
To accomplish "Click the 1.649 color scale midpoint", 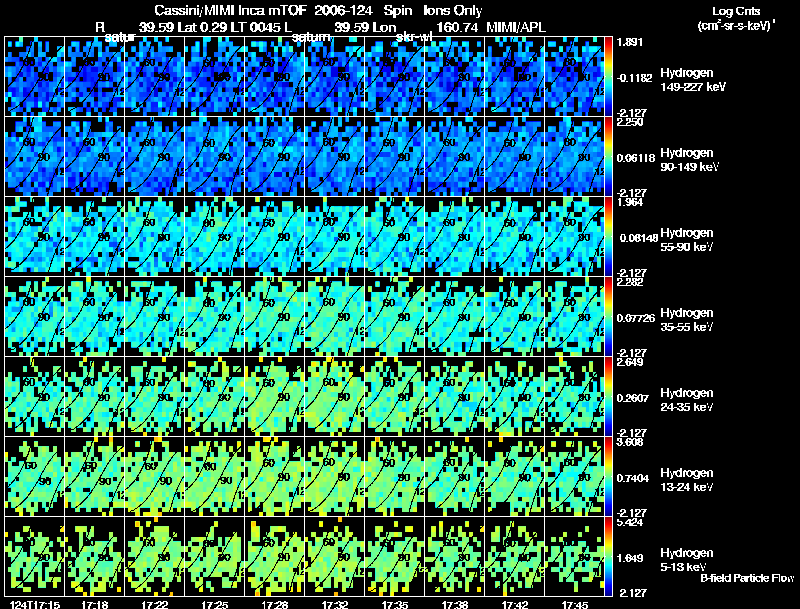I will pyautogui.click(x=630, y=559).
